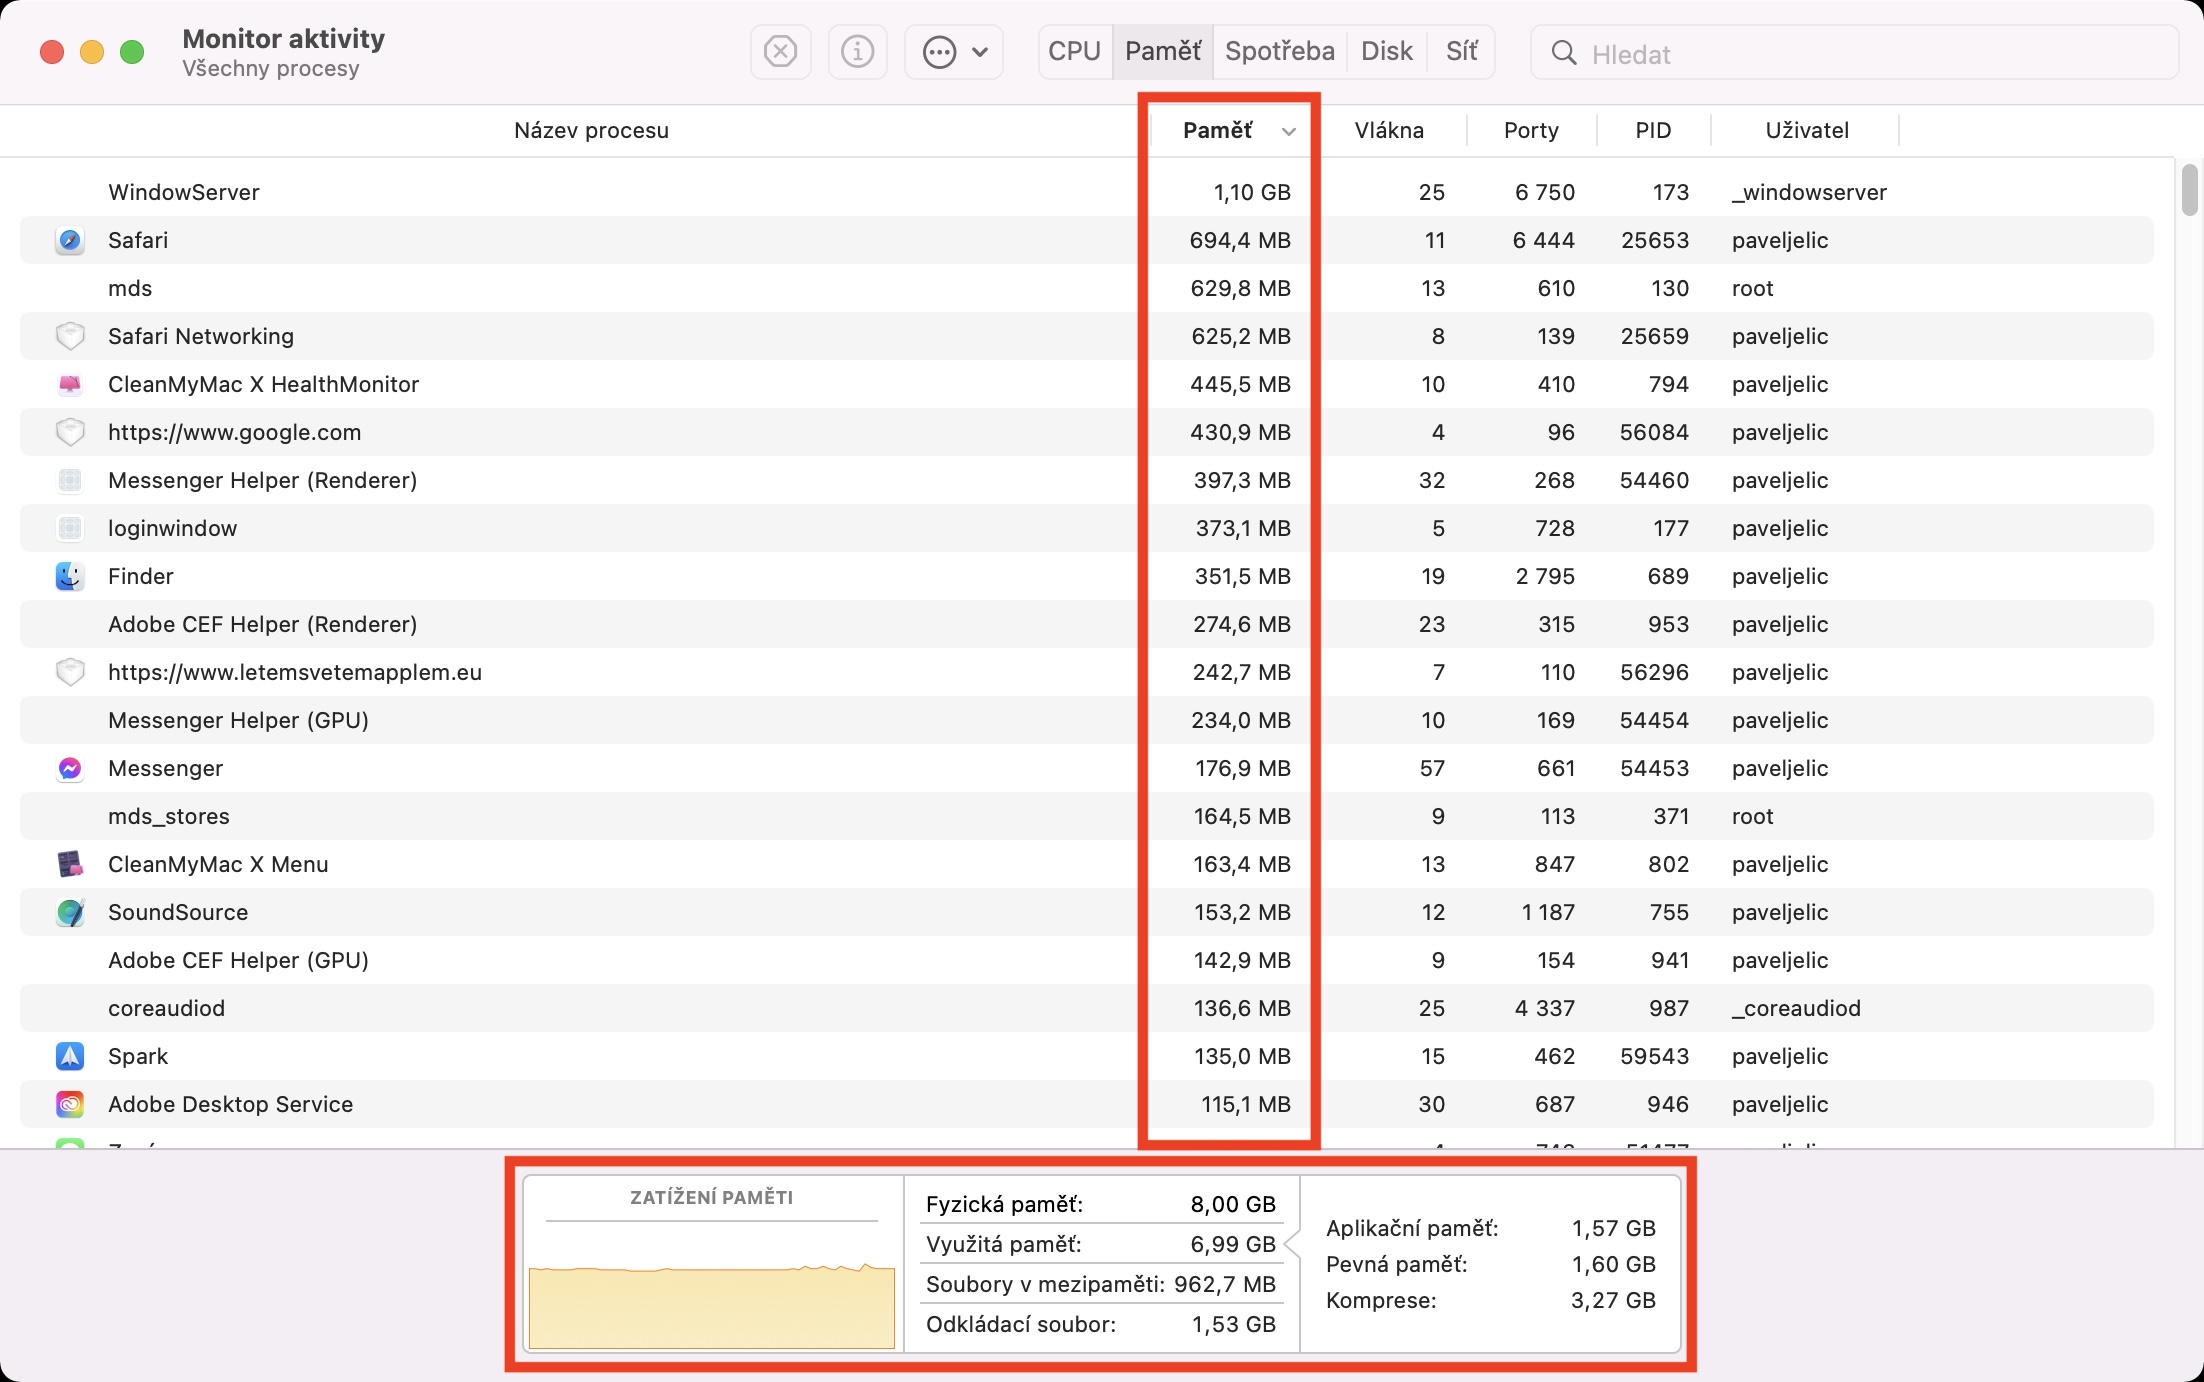The width and height of the screenshot is (2204, 1382).
Task: Click the stop process X icon
Action: point(780,51)
